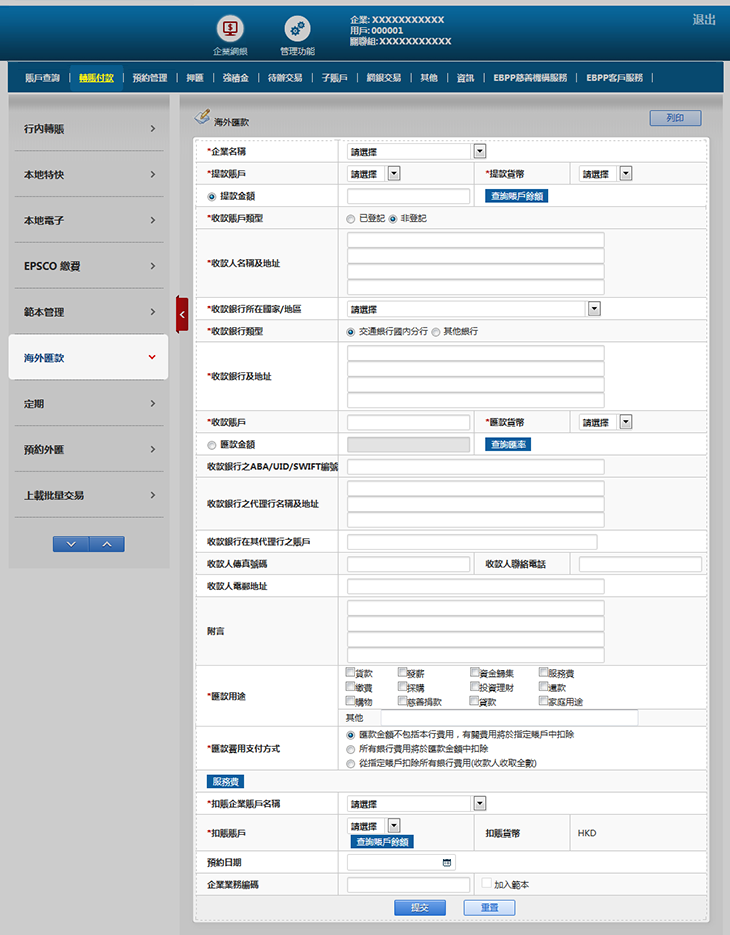
Task: Open the 企業名稱 dropdown
Action: pyautogui.click(x=480, y=151)
